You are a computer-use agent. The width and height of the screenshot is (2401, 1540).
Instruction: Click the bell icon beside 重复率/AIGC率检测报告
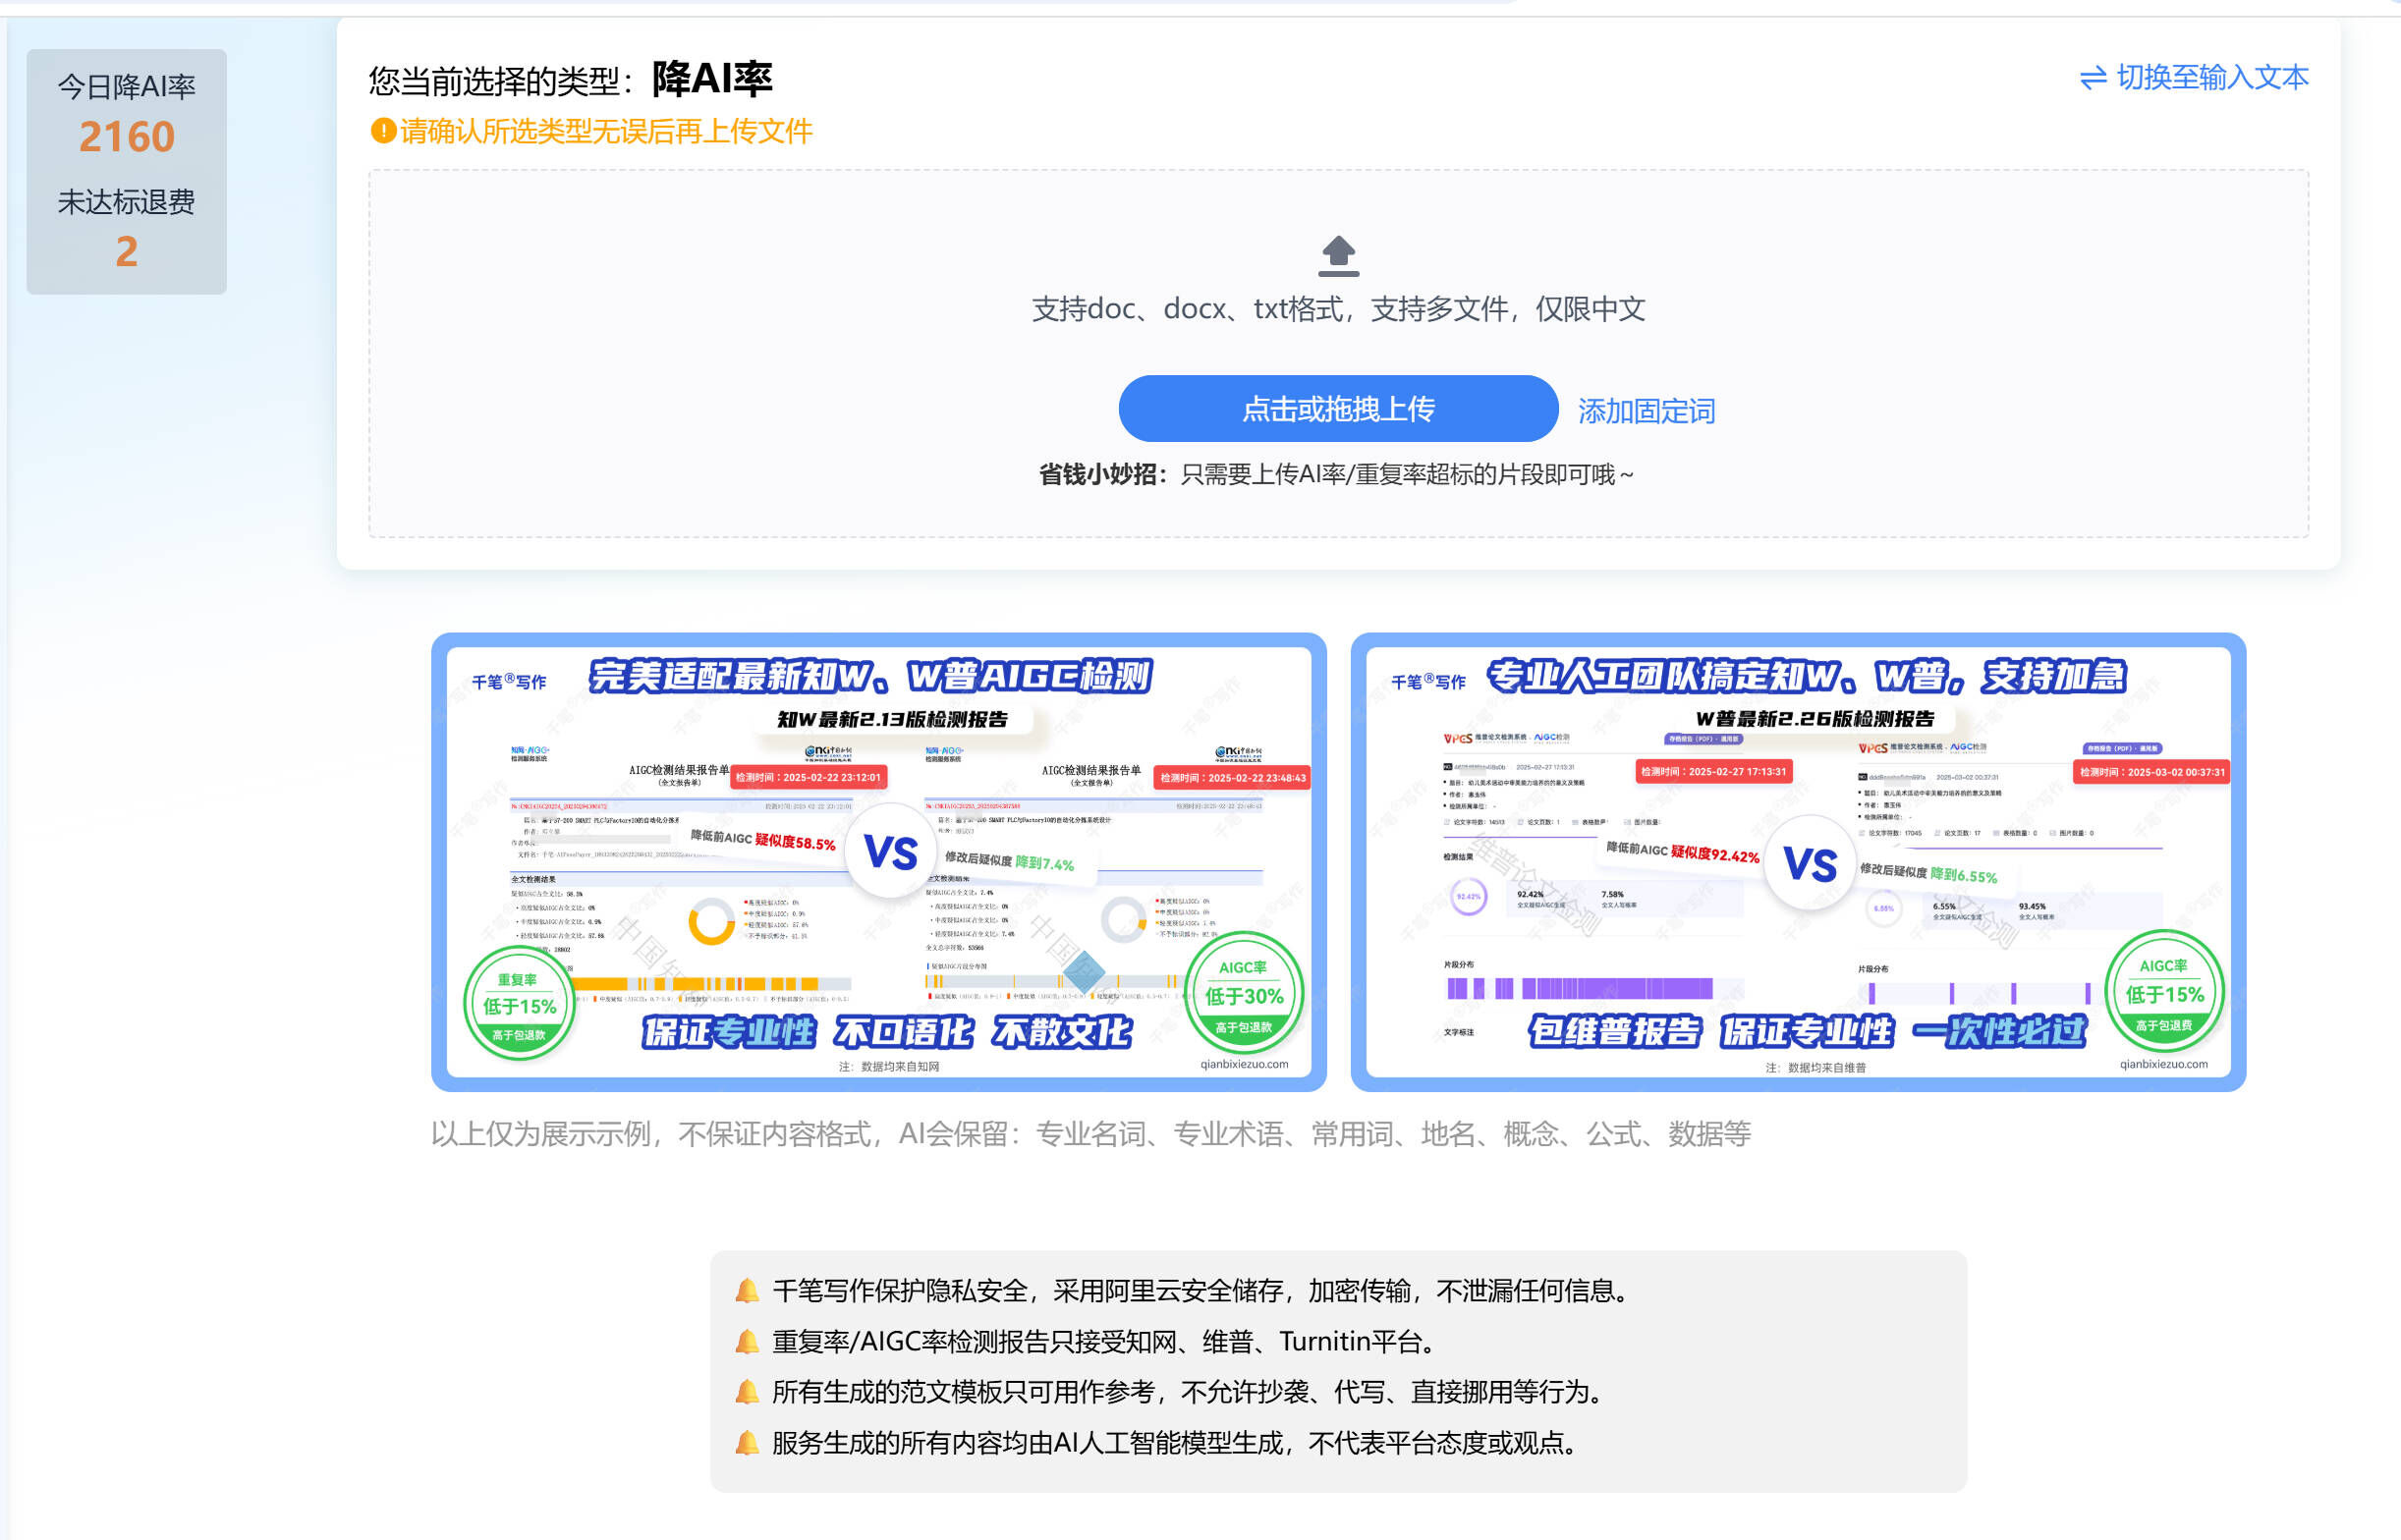[747, 1342]
